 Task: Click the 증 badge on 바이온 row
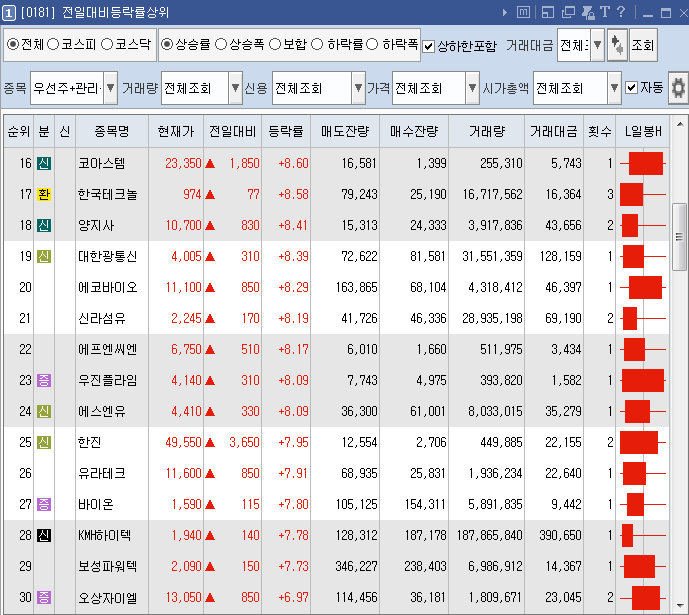coord(44,504)
